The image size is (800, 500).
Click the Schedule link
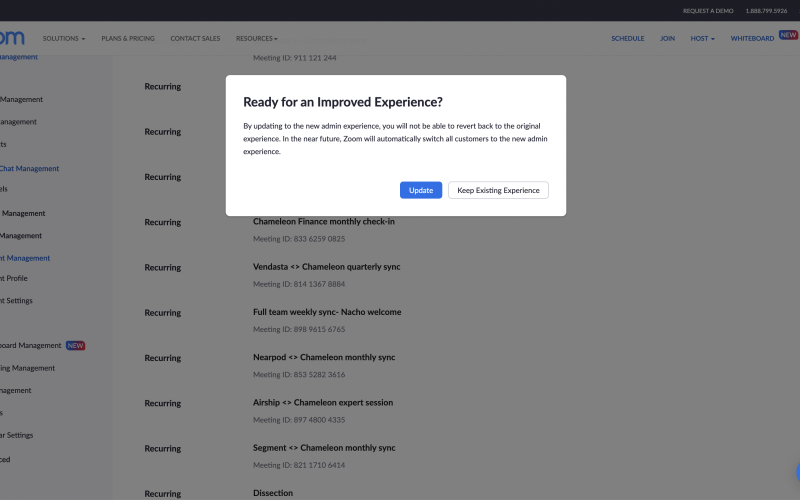tap(627, 38)
